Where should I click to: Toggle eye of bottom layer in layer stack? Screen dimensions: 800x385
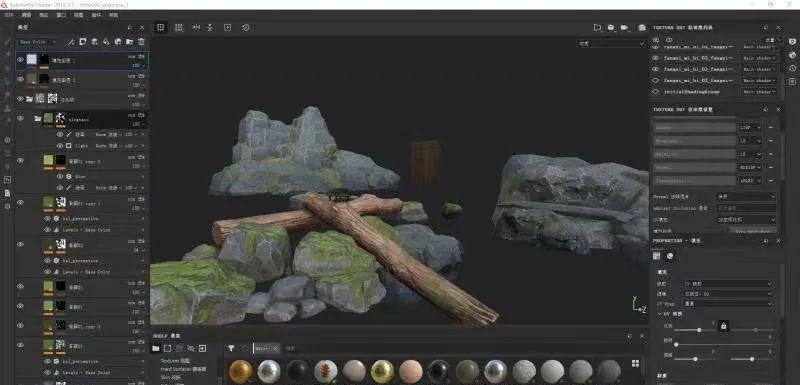click(20, 345)
